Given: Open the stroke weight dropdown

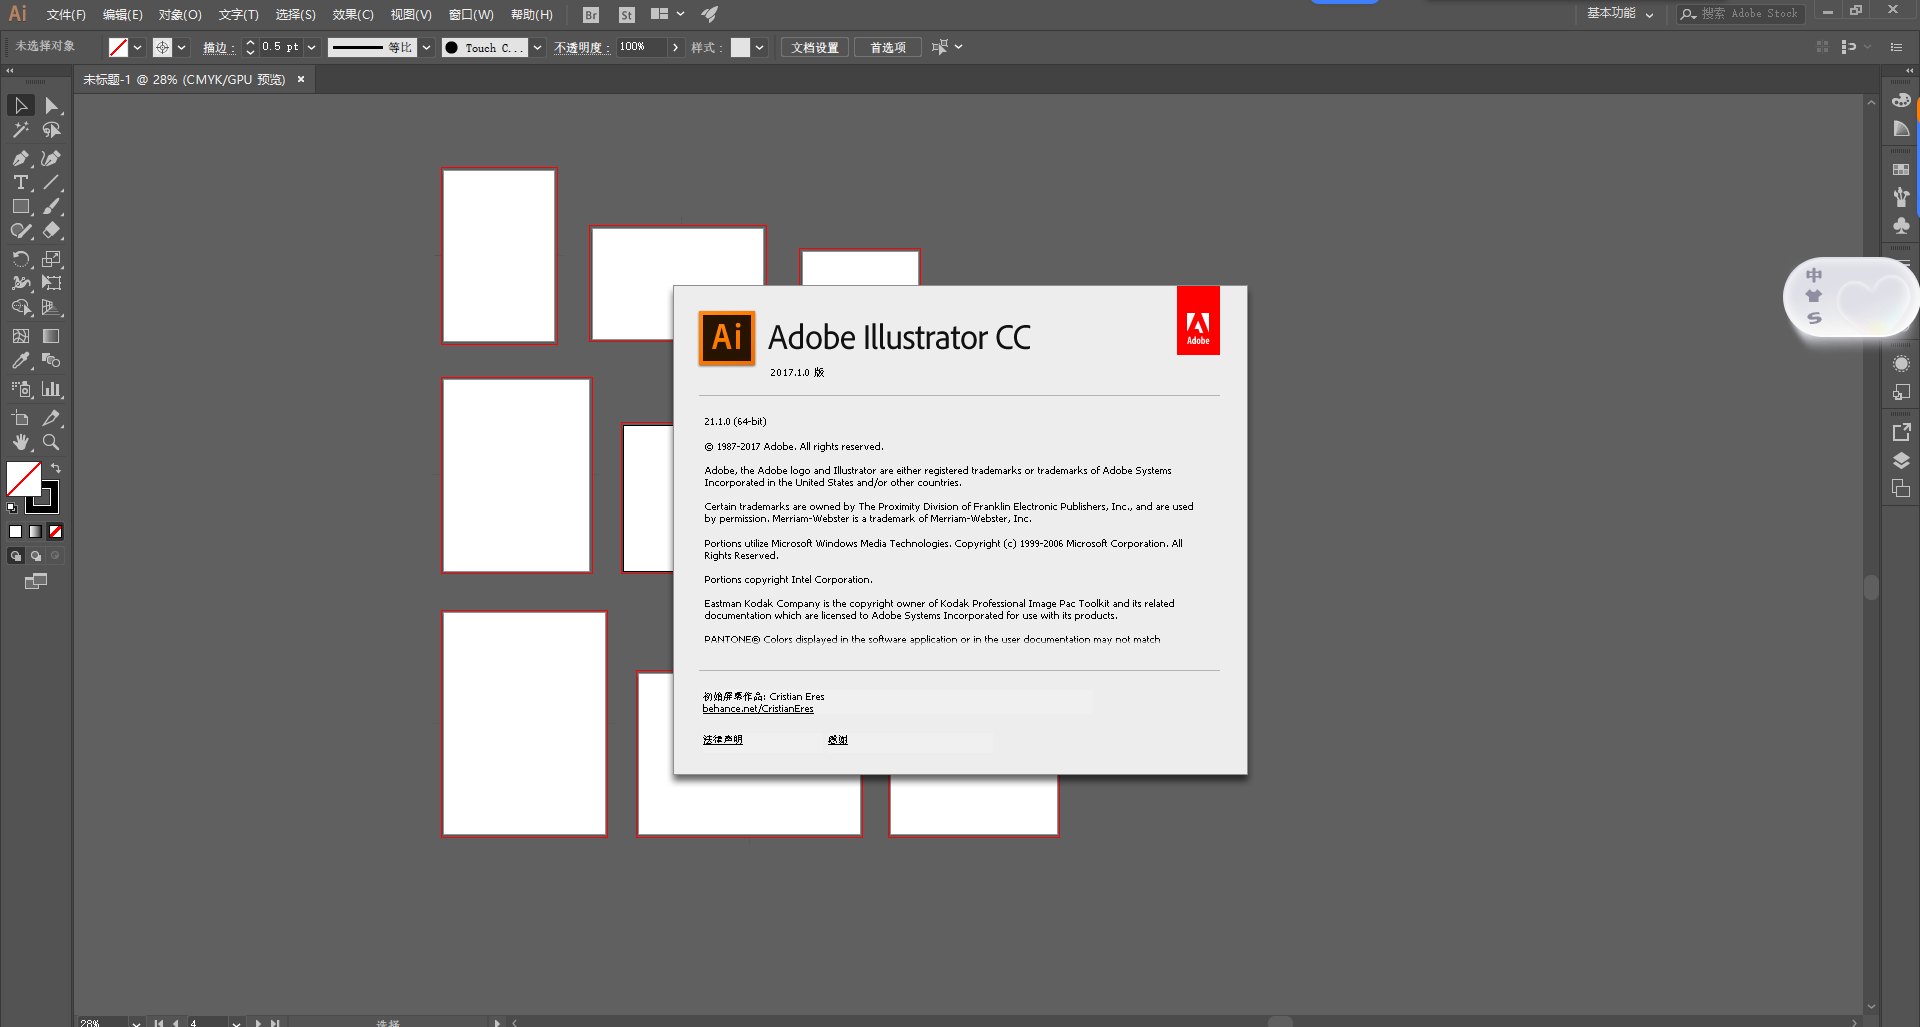Looking at the screenshot, I should (311, 46).
